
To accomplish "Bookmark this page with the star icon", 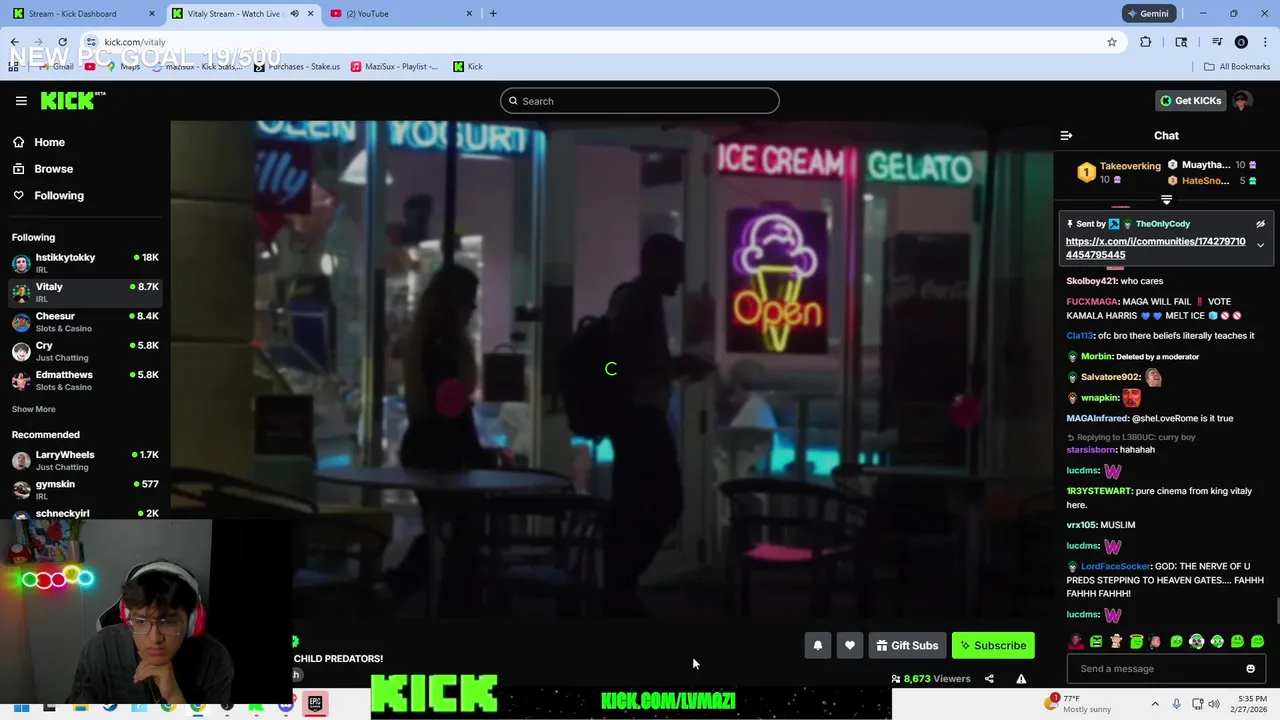I will (1111, 42).
